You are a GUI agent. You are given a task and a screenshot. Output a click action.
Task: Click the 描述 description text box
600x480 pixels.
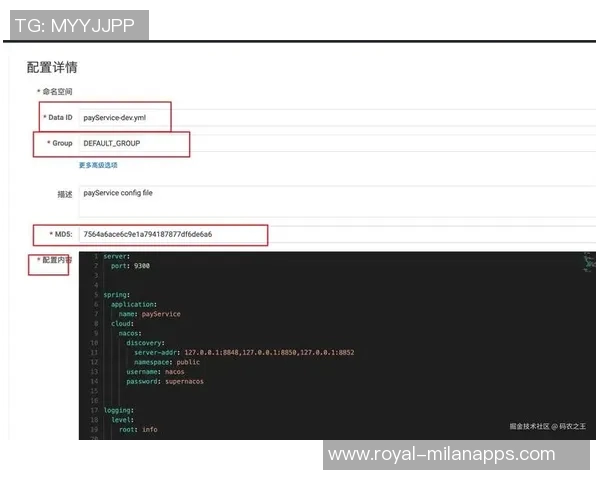pyautogui.click(x=330, y=199)
